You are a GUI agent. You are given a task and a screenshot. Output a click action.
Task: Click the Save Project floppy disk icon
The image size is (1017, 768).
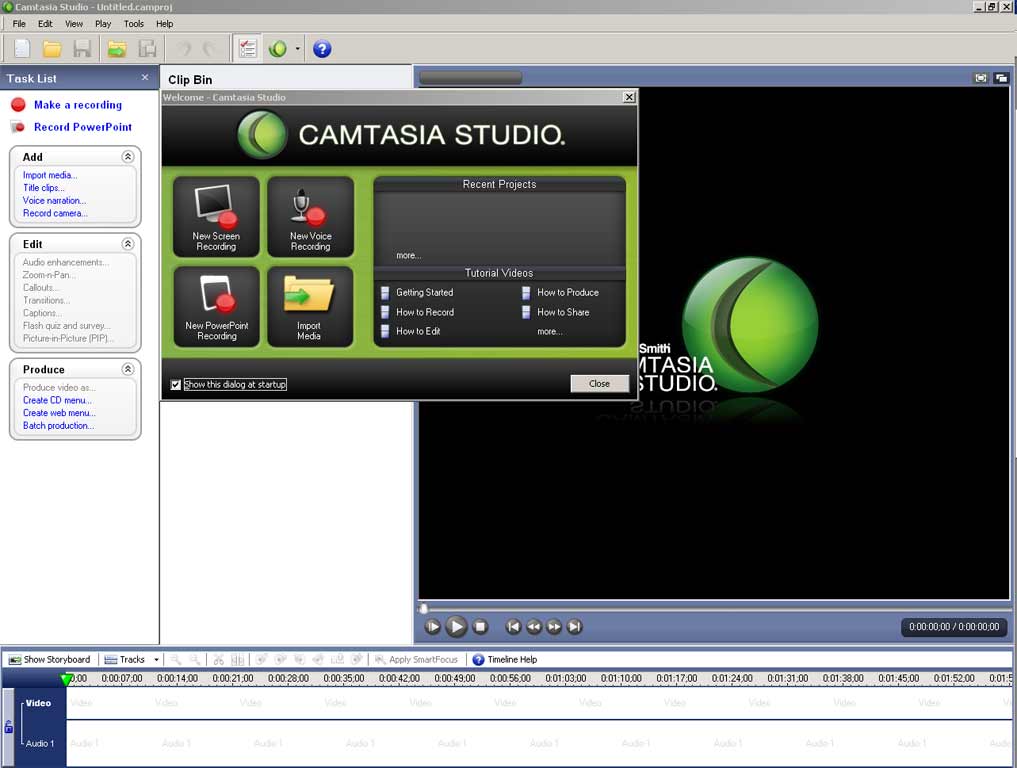(x=82, y=49)
